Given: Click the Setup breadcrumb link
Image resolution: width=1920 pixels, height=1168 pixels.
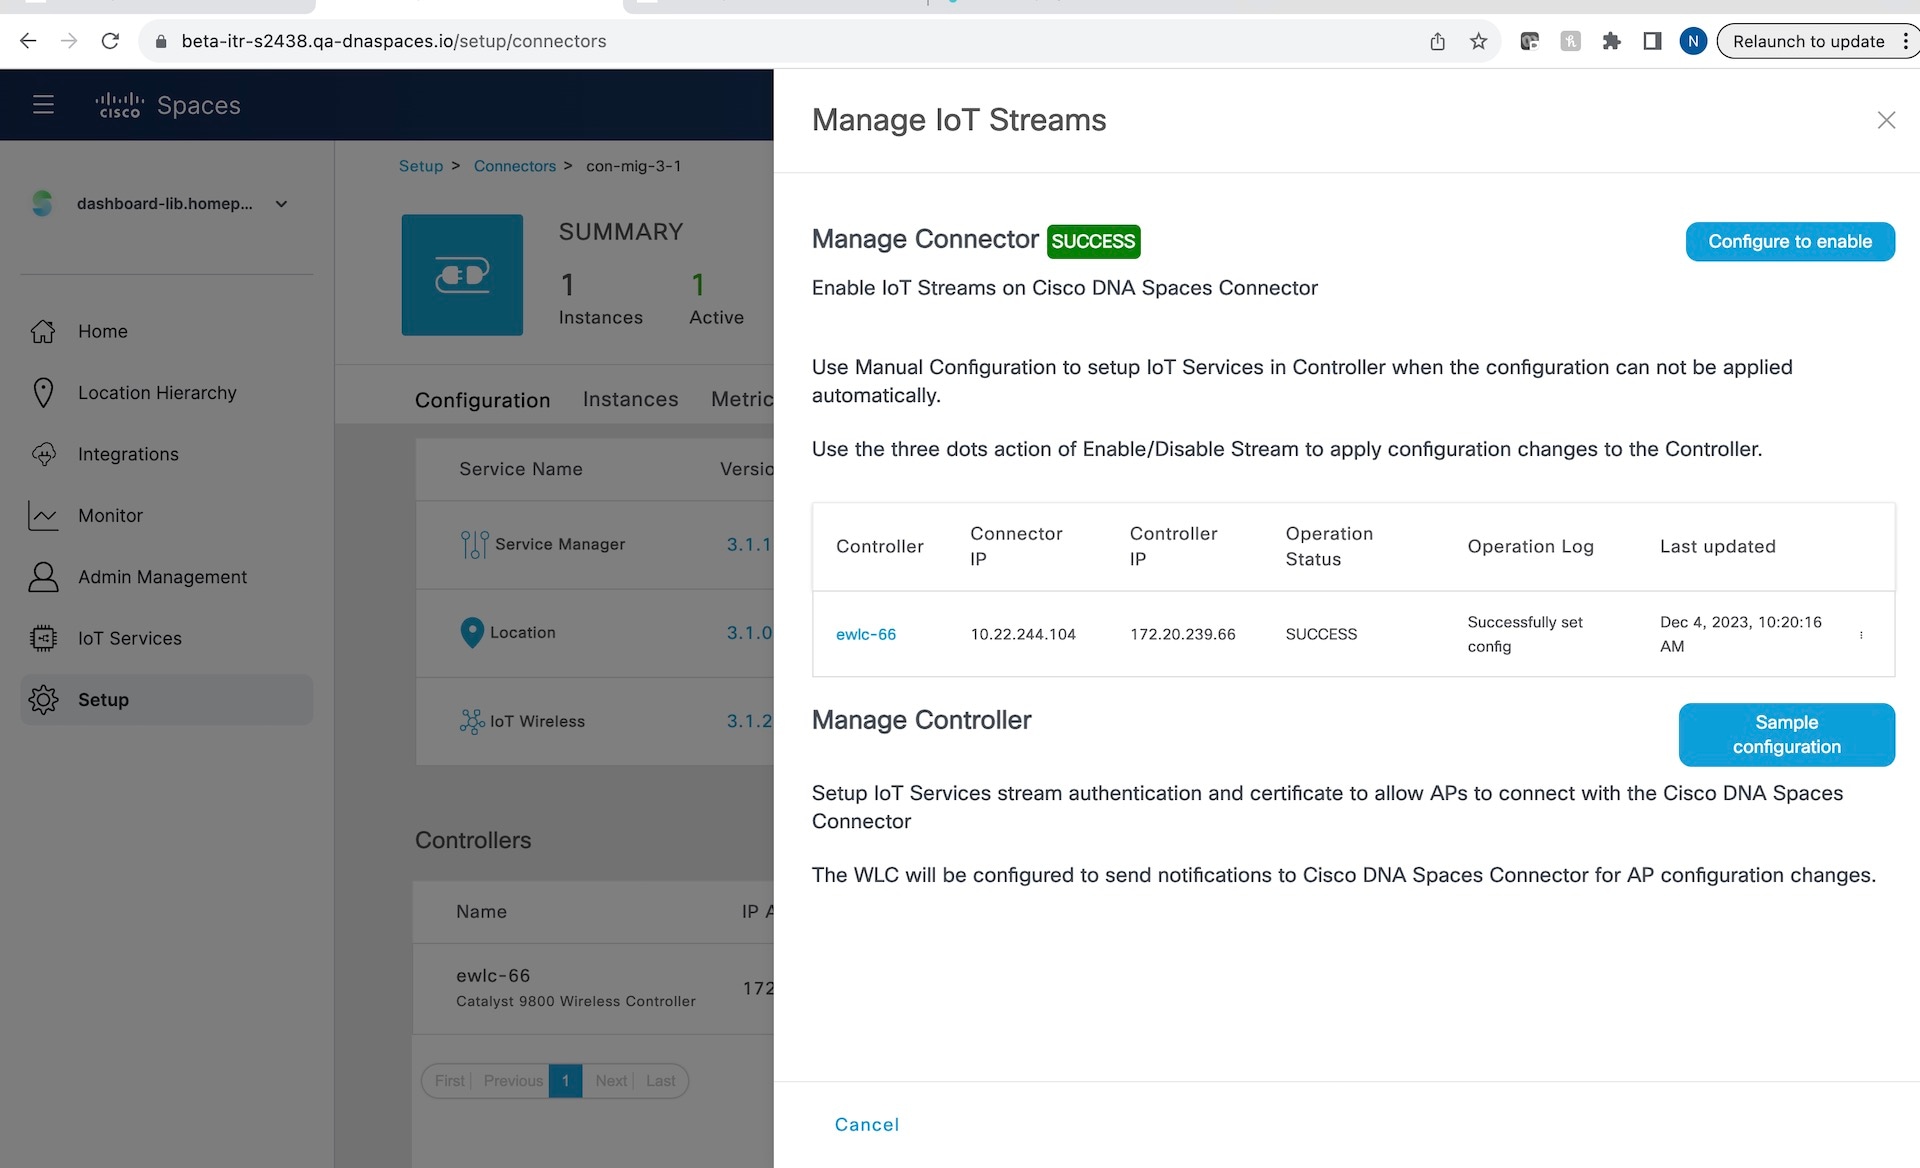Looking at the screenshot, I should coord(420,166).
